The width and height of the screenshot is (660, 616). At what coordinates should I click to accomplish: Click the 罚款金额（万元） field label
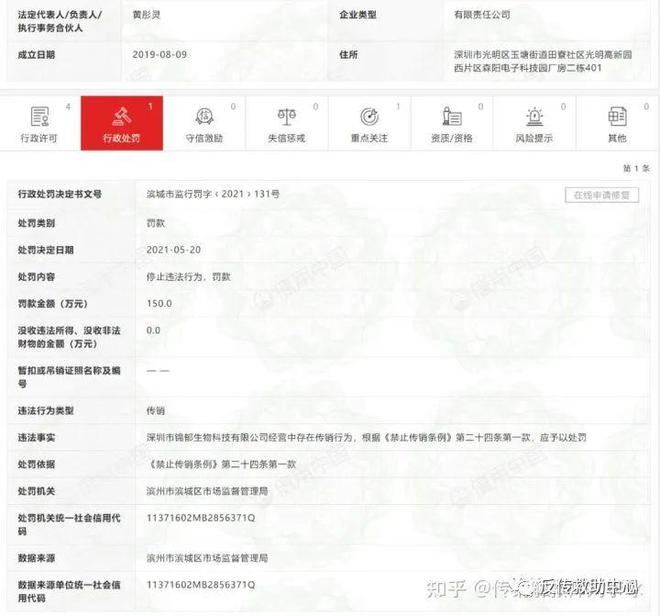coord(53,304)
